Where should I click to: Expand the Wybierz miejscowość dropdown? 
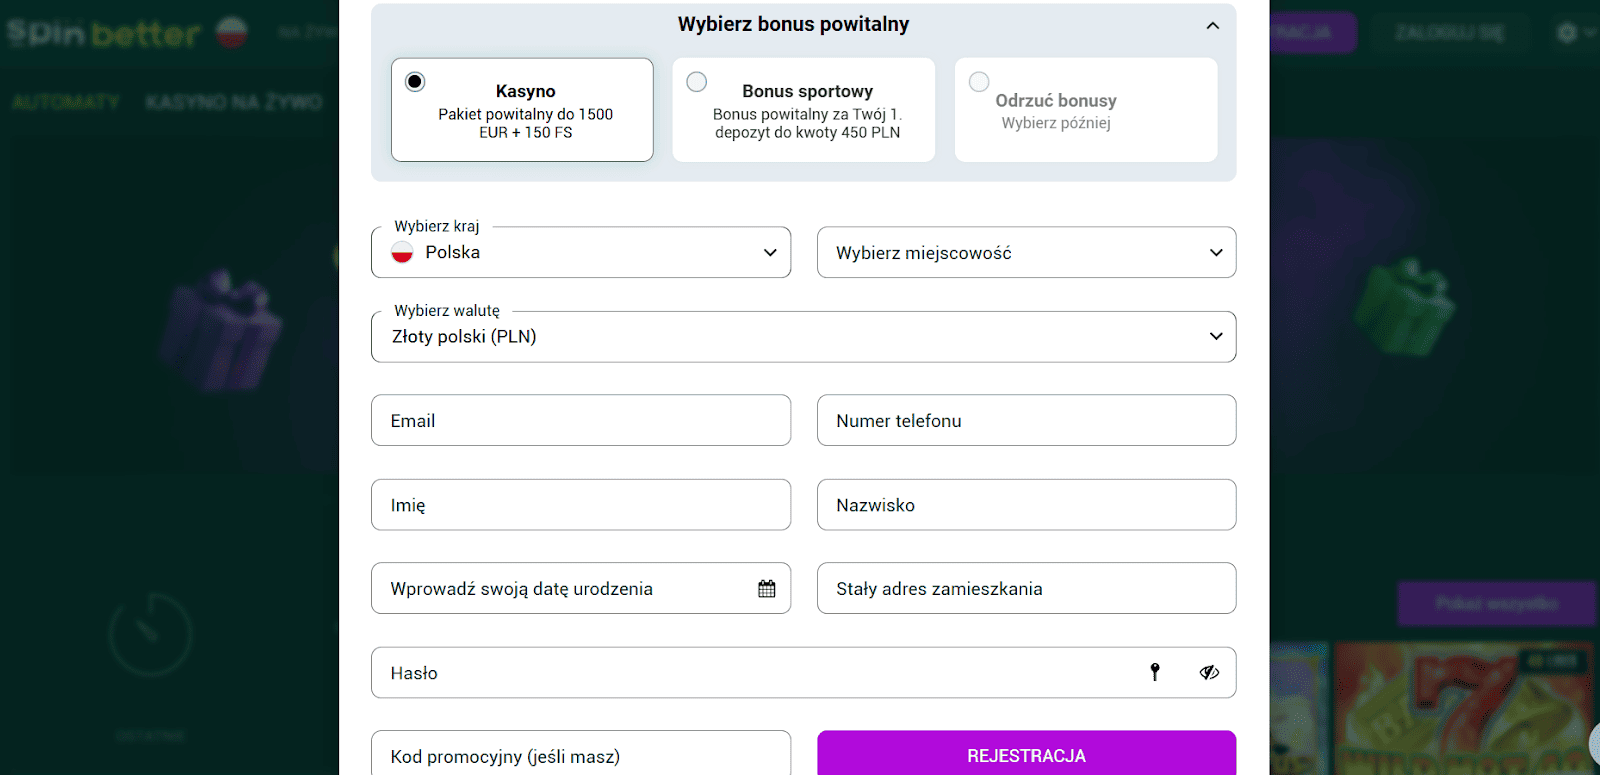click(x=1026, y=253)
